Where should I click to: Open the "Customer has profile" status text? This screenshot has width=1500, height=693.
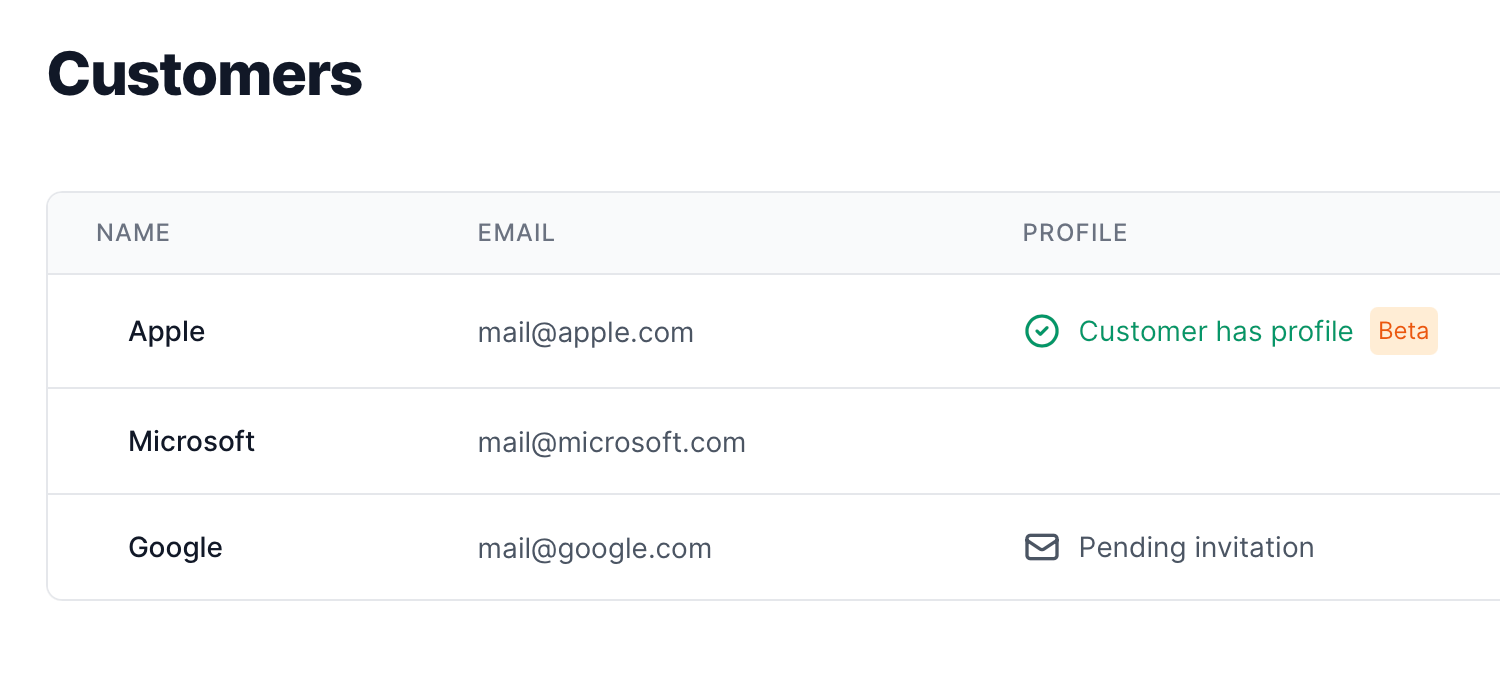coord(1215,331)
